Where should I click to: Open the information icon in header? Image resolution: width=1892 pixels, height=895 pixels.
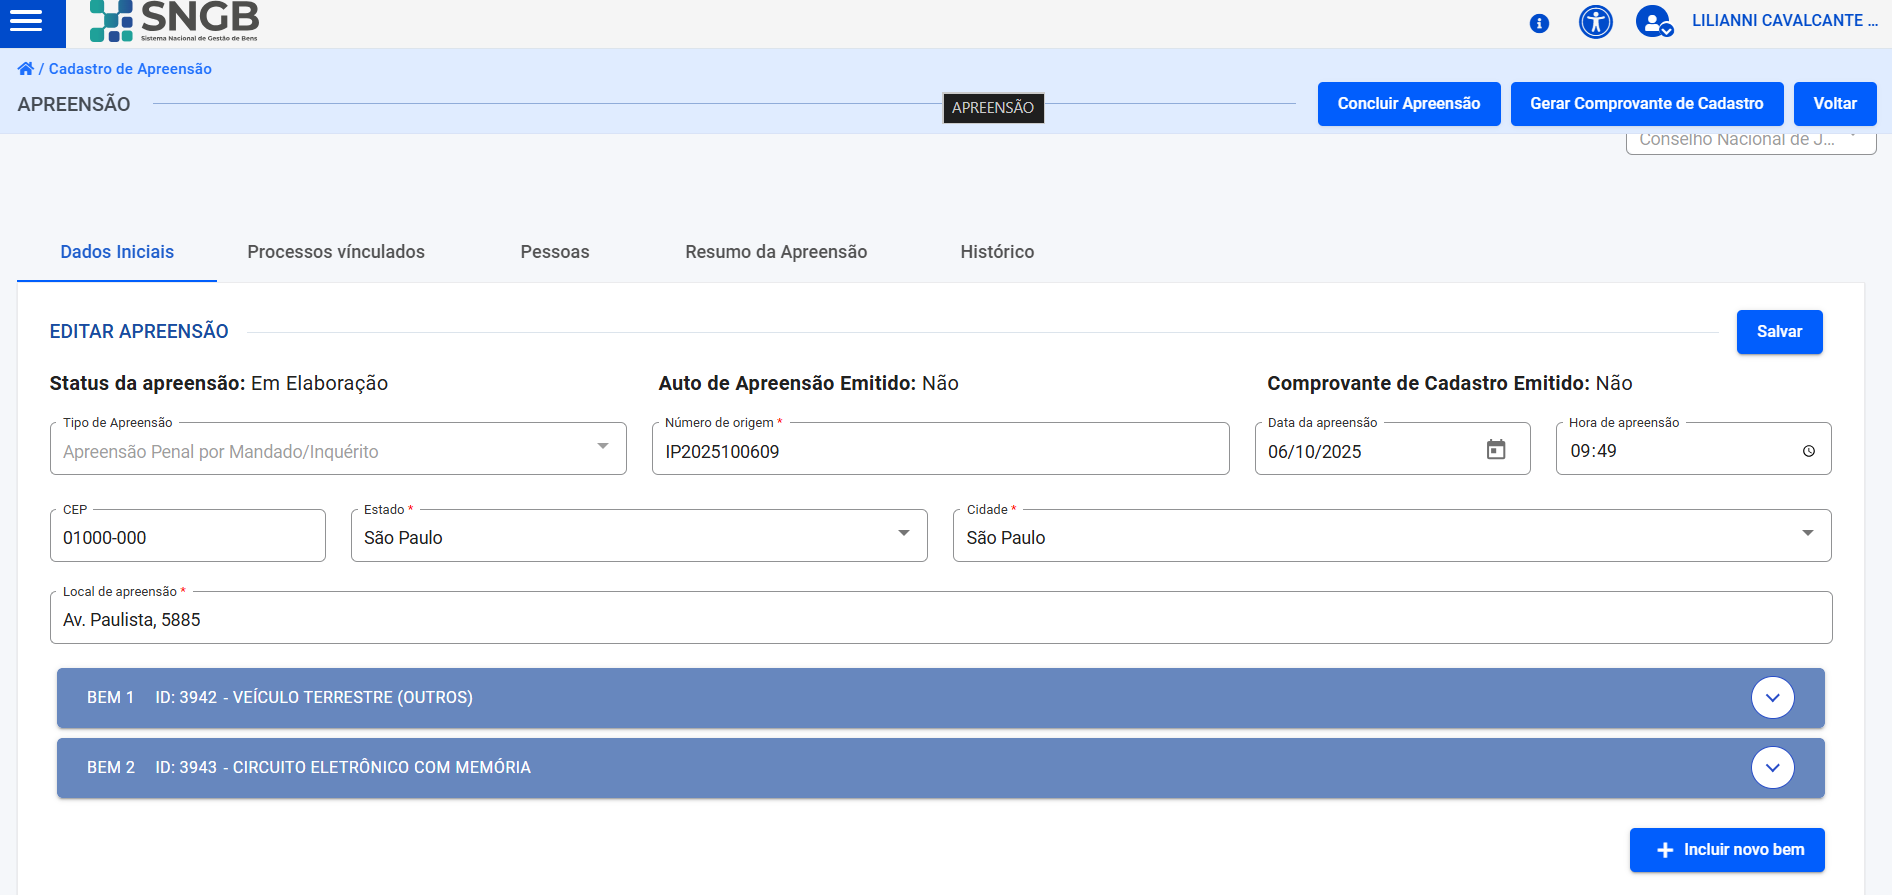(1539, 23)
